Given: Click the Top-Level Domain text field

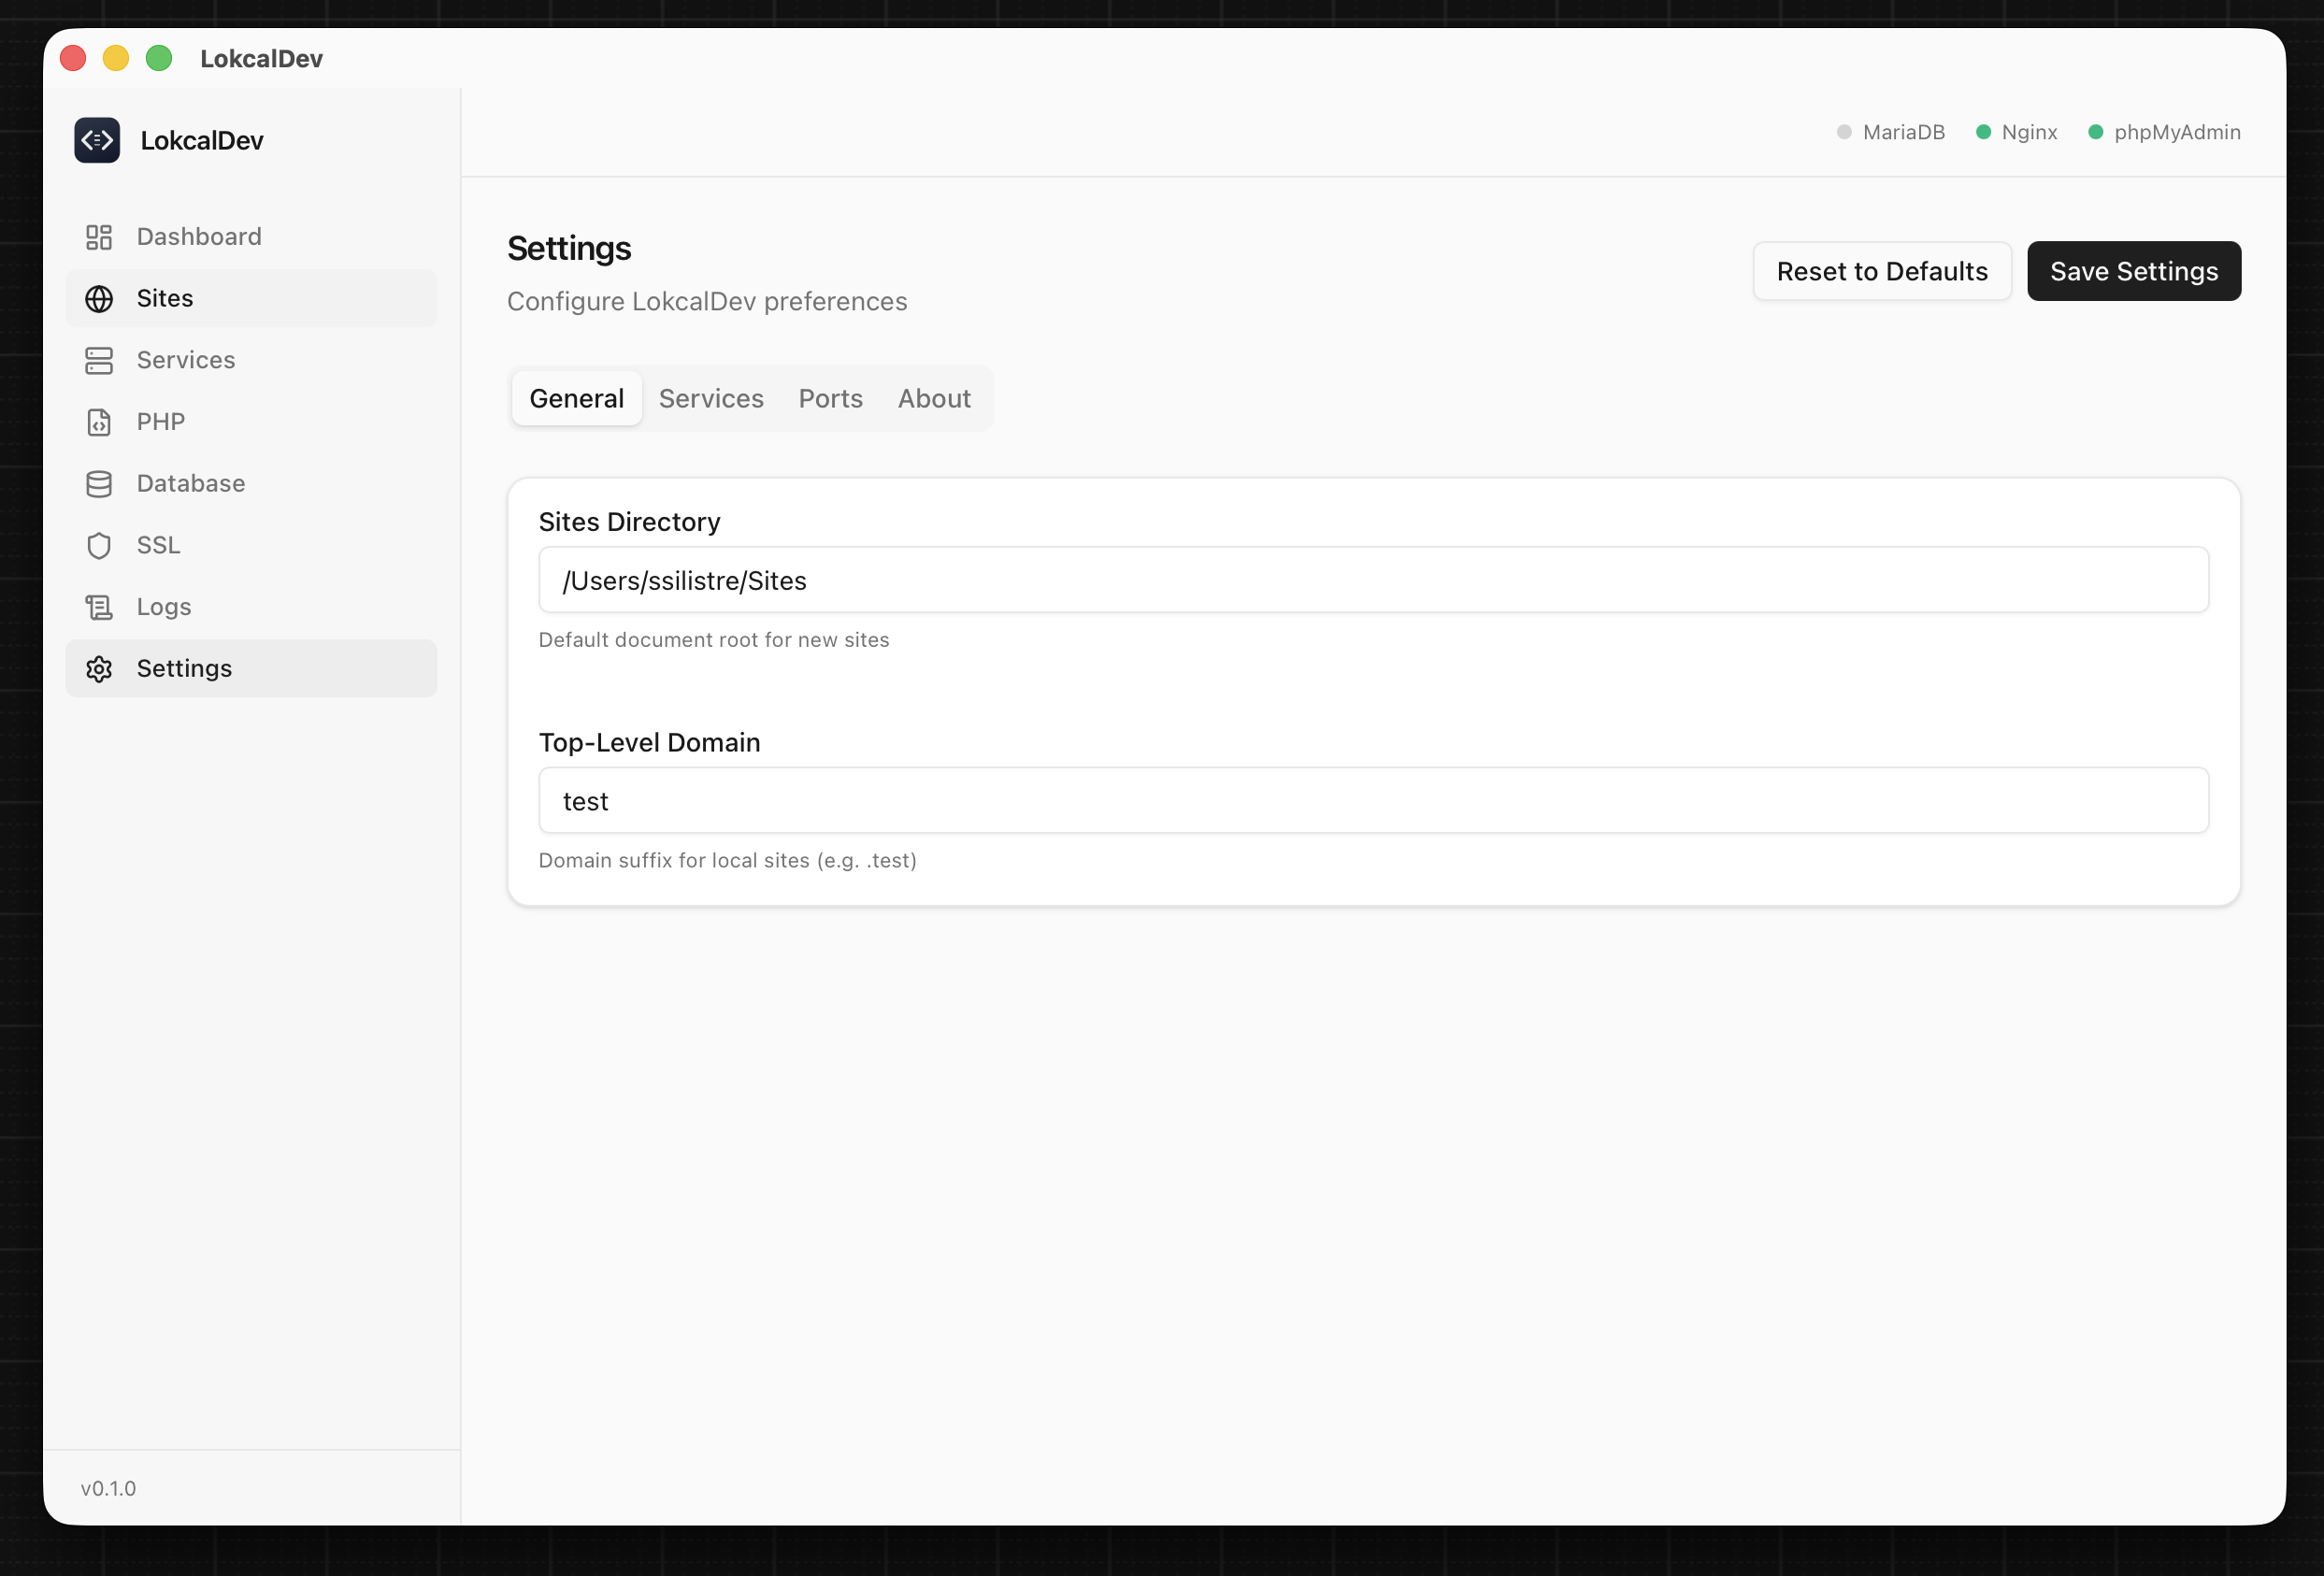Looking at the screenshot, I should 1373,801.
